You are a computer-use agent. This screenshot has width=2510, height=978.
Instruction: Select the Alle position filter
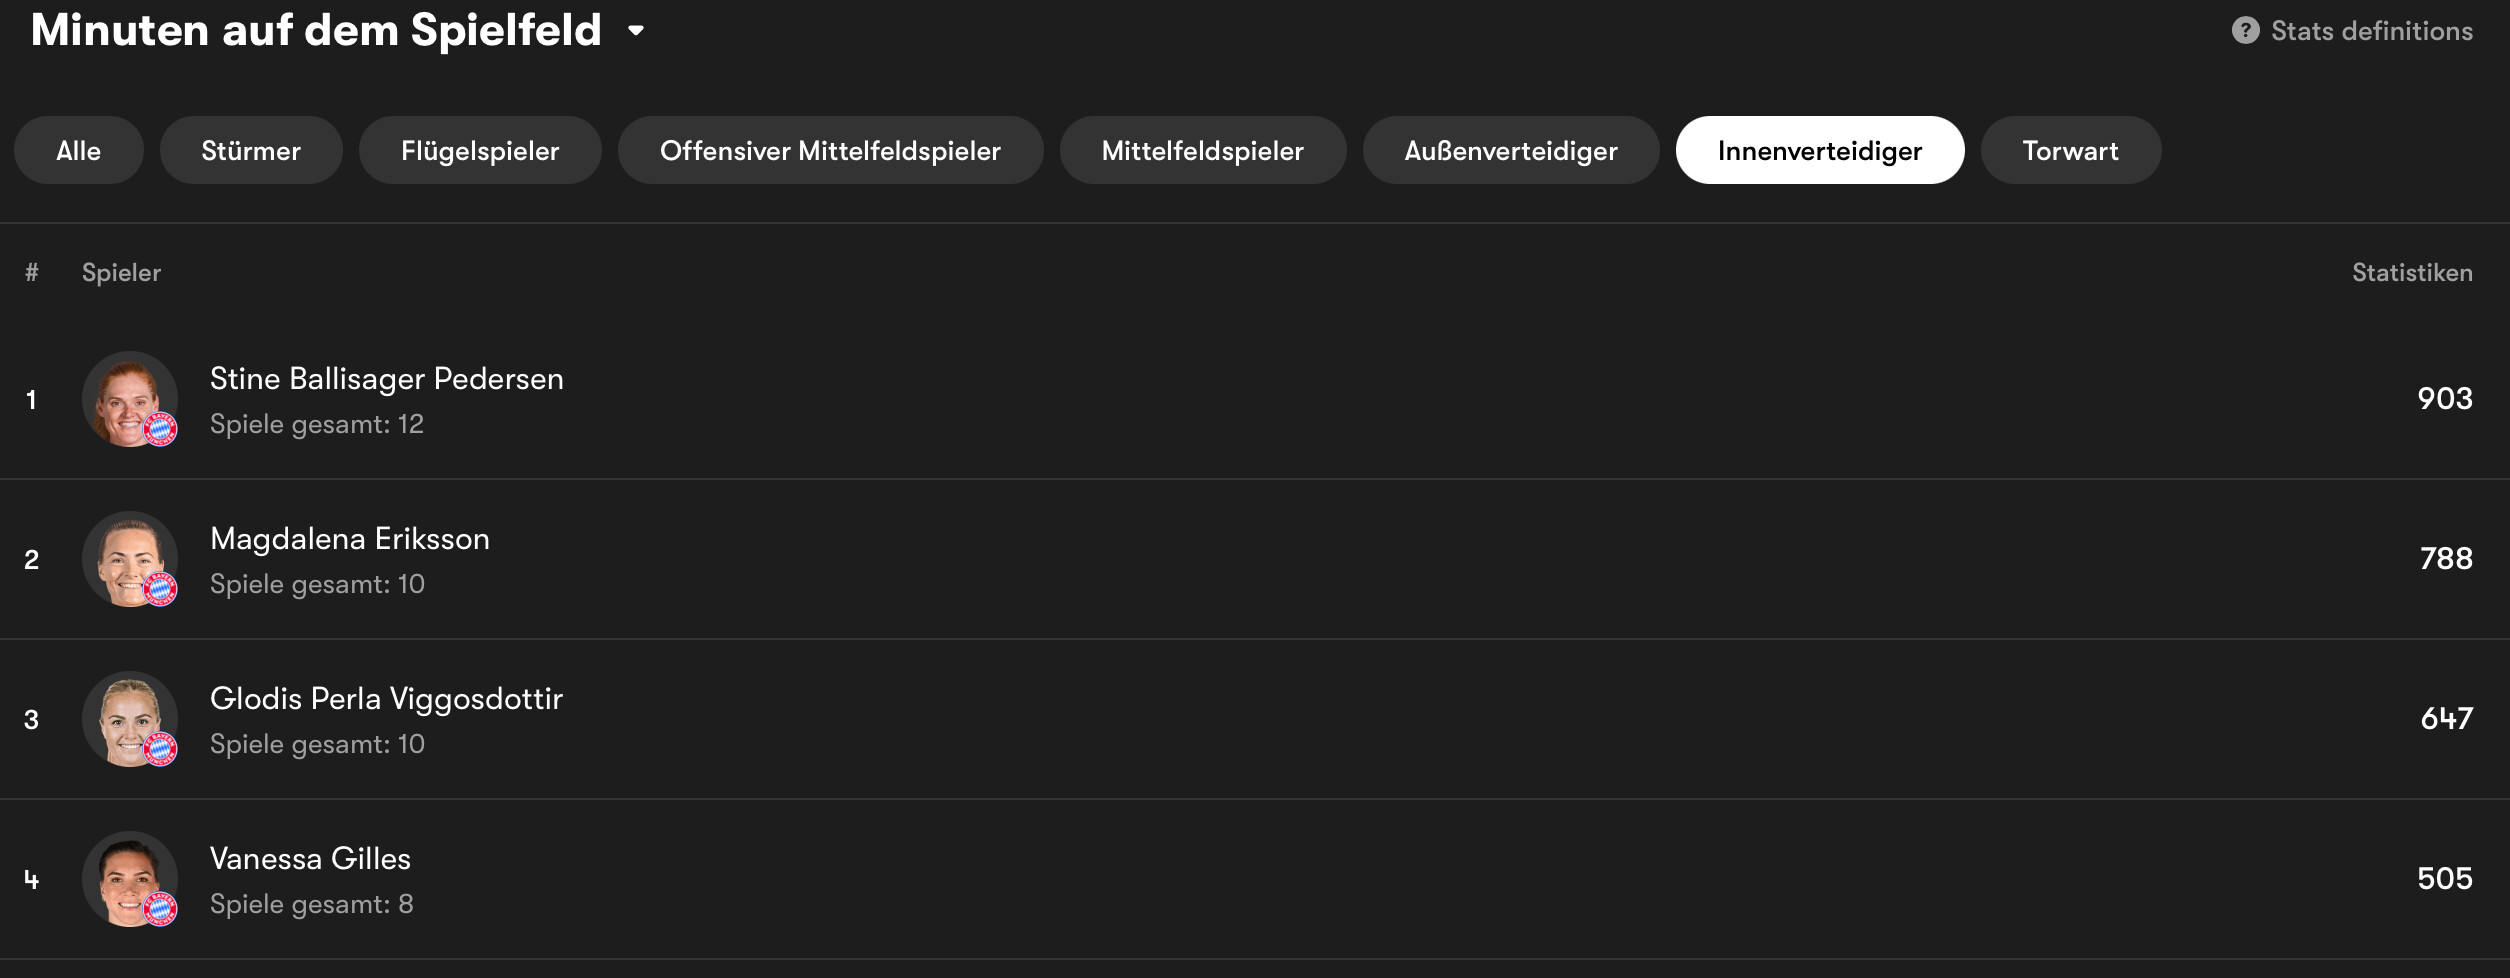[x=78, y=151]
